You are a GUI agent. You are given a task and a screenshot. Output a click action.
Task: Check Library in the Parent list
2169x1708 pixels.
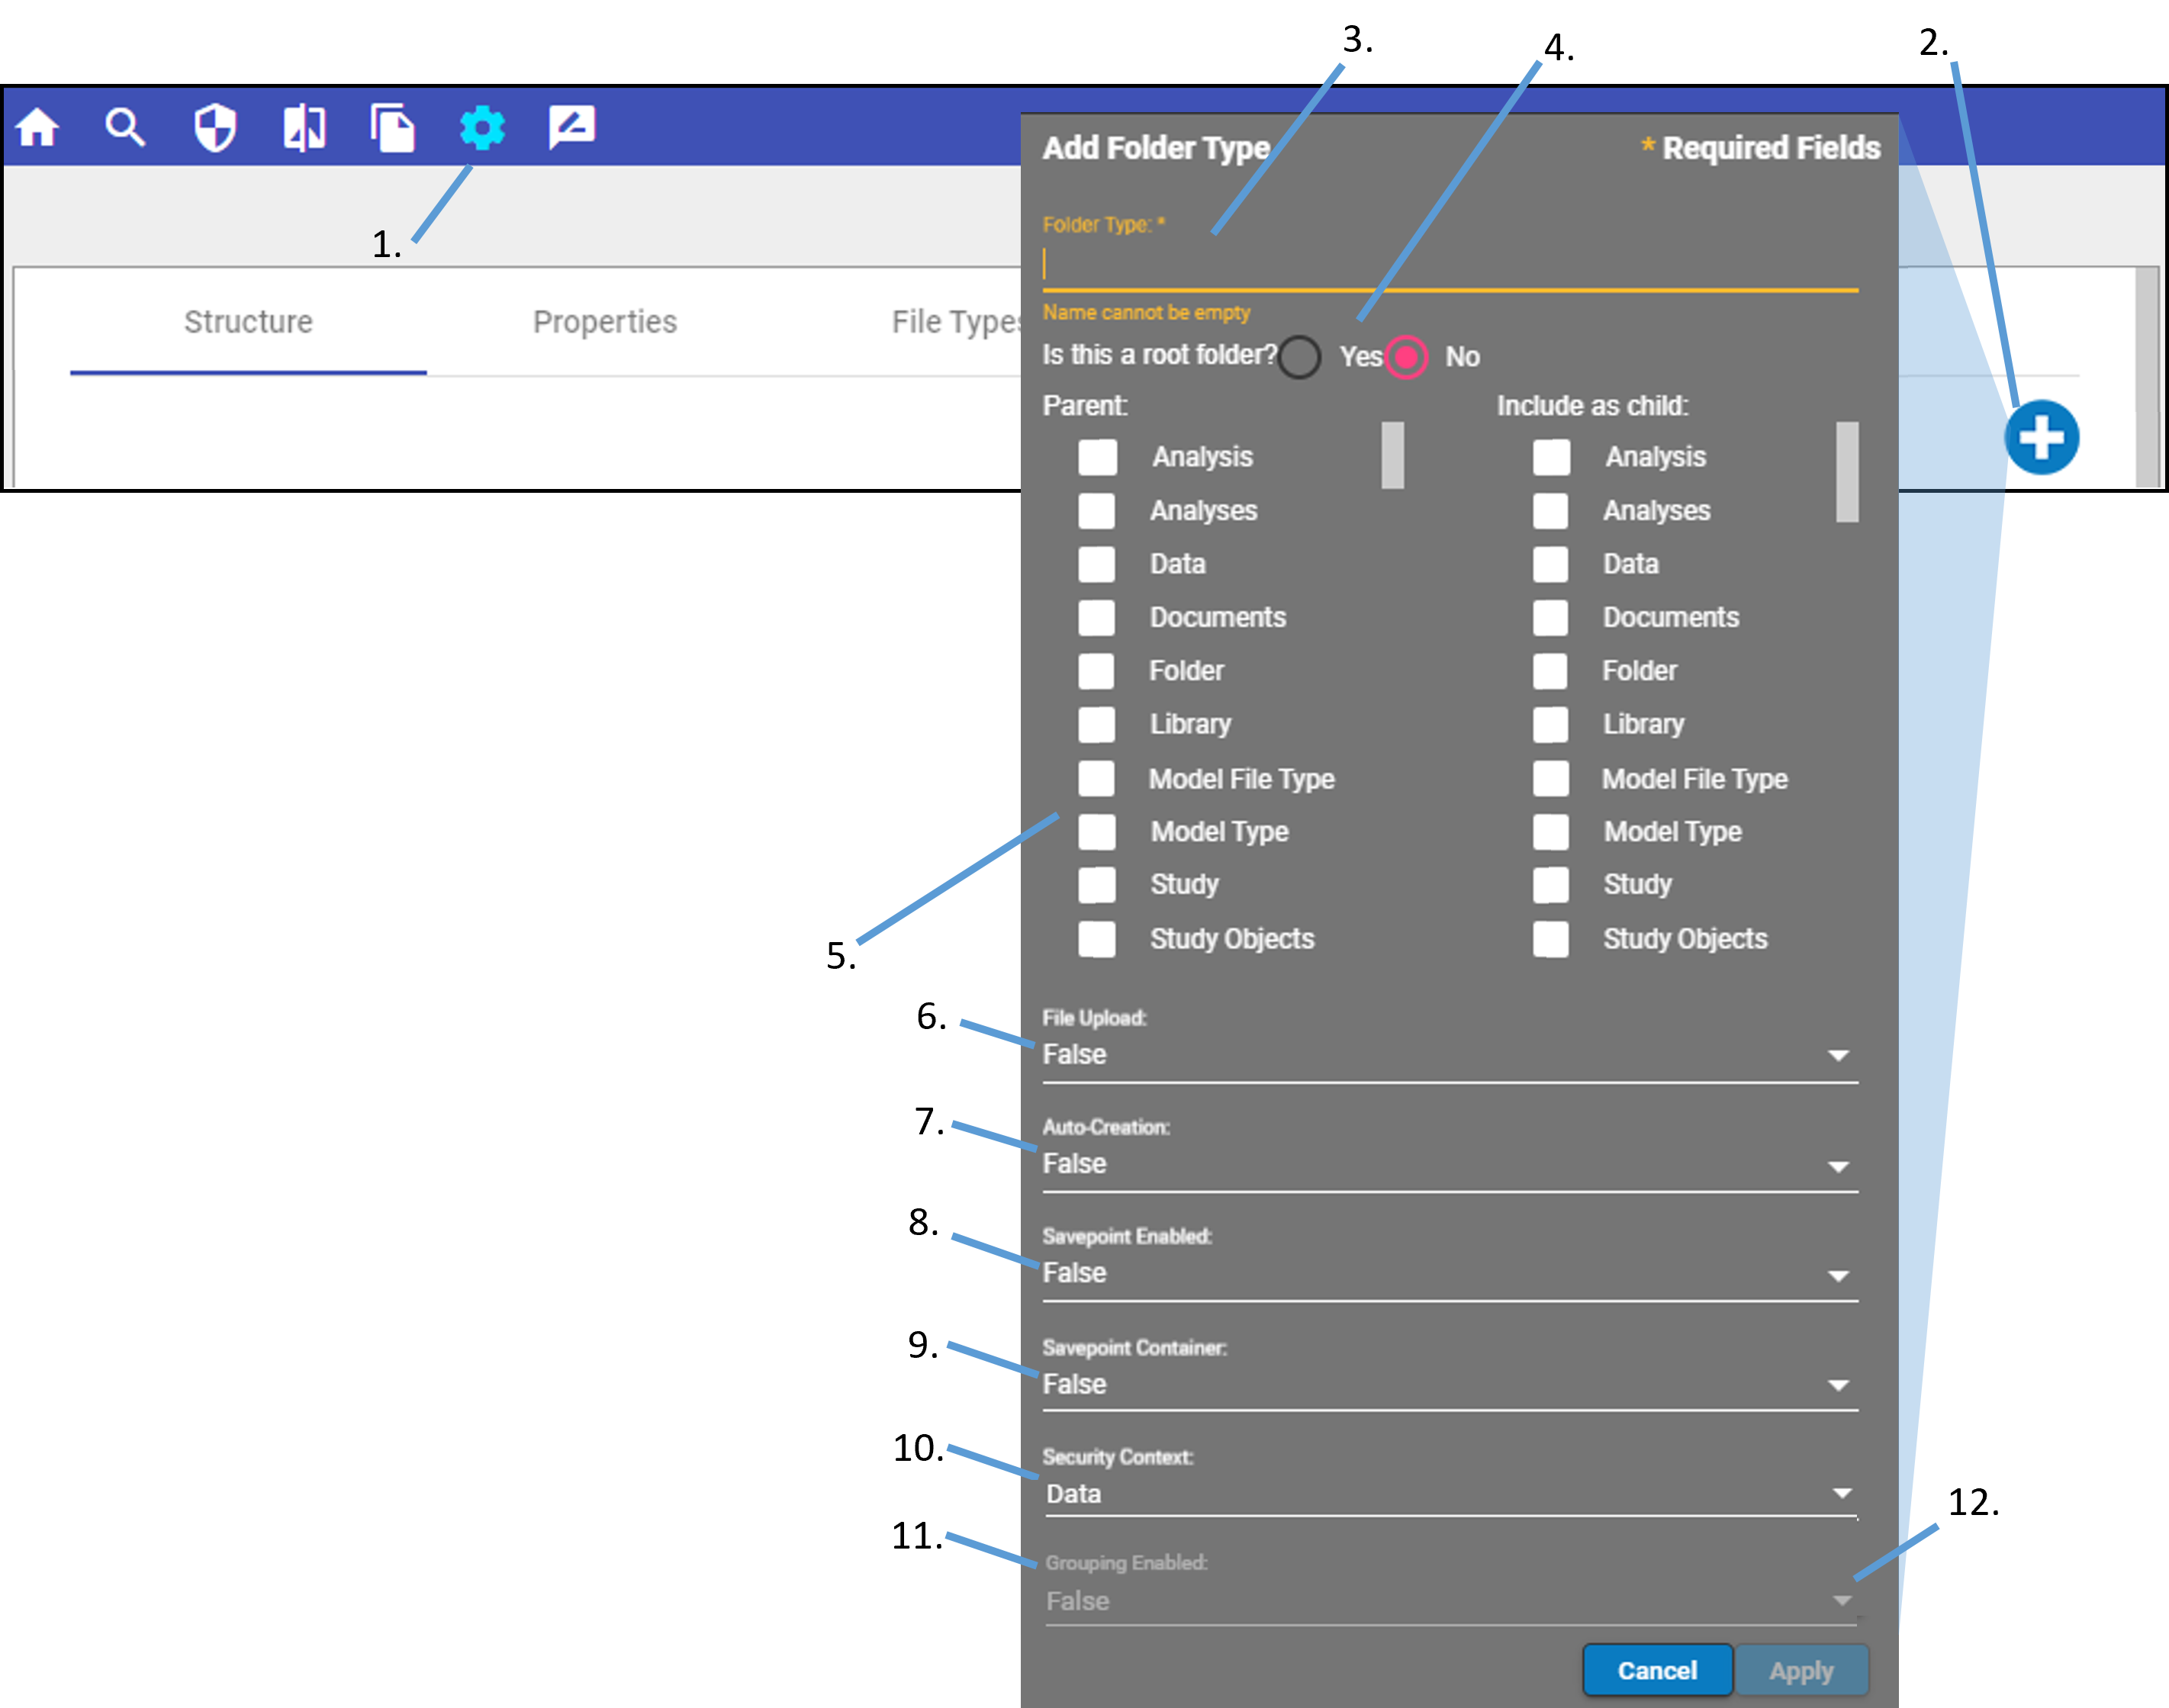pyautogui.click(x=1097, y=724)
